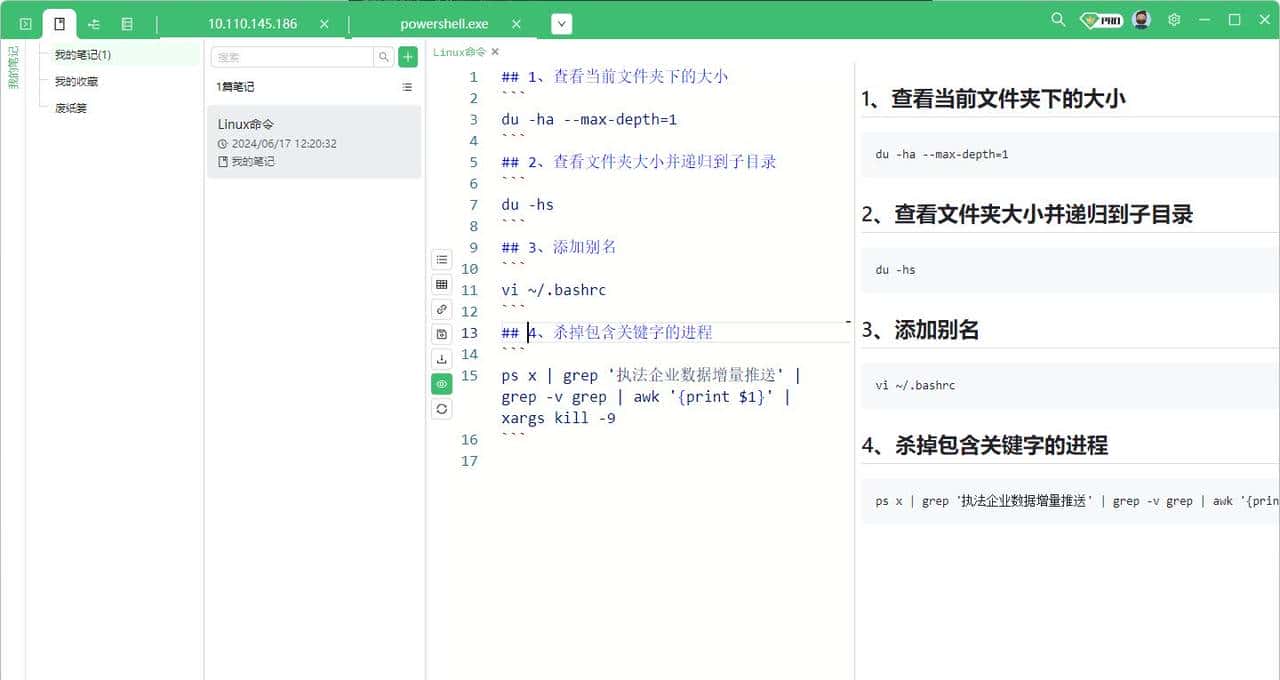Open global search via the magnifier icon
The height and width of the screenshot is (680, 1280).
(1057, 19)
